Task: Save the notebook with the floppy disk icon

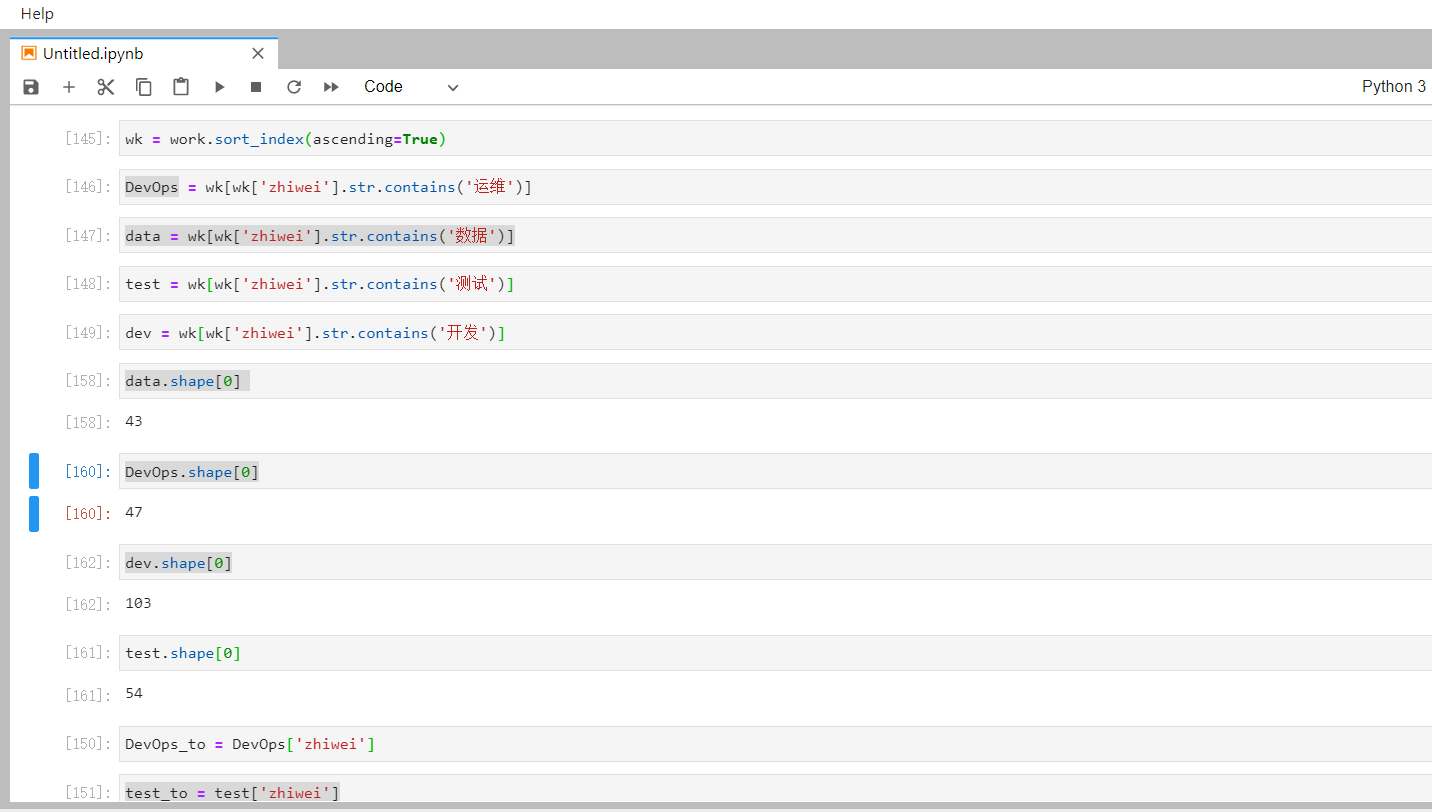Action: tap(31, 87)
